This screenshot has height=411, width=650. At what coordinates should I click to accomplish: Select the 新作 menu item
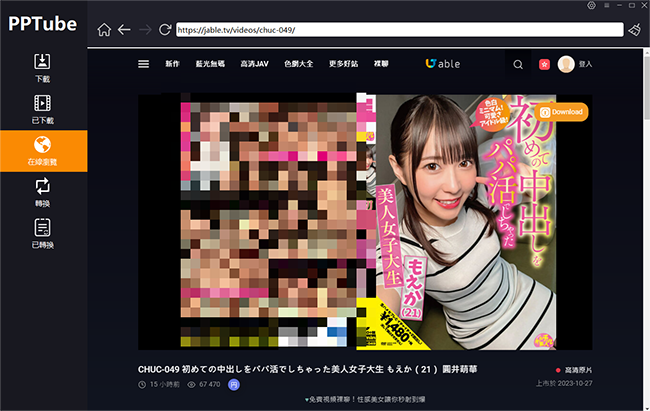[172, 64]
